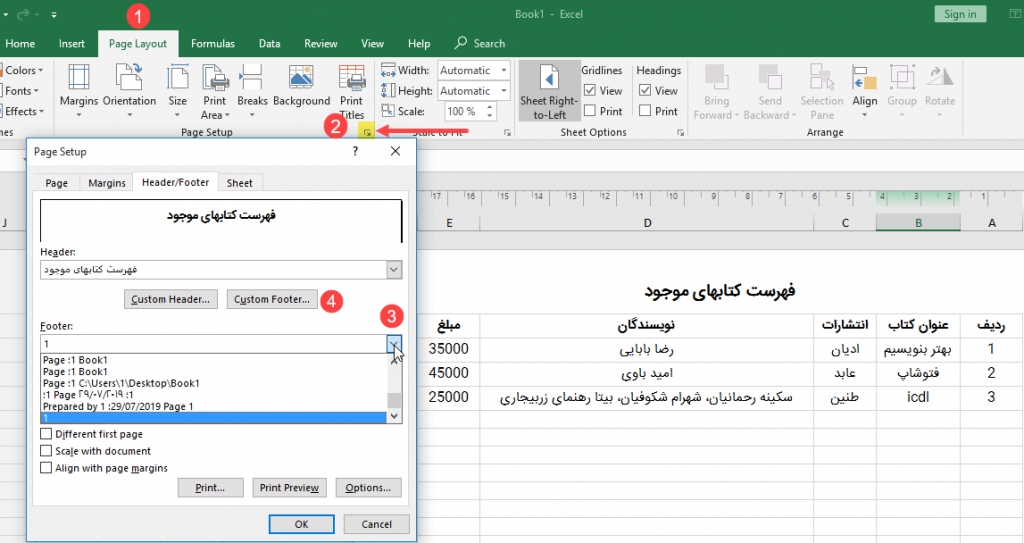Click the Custom Footer button
The width and height of the screenshot is (1024, 543).
pos(272,299)
